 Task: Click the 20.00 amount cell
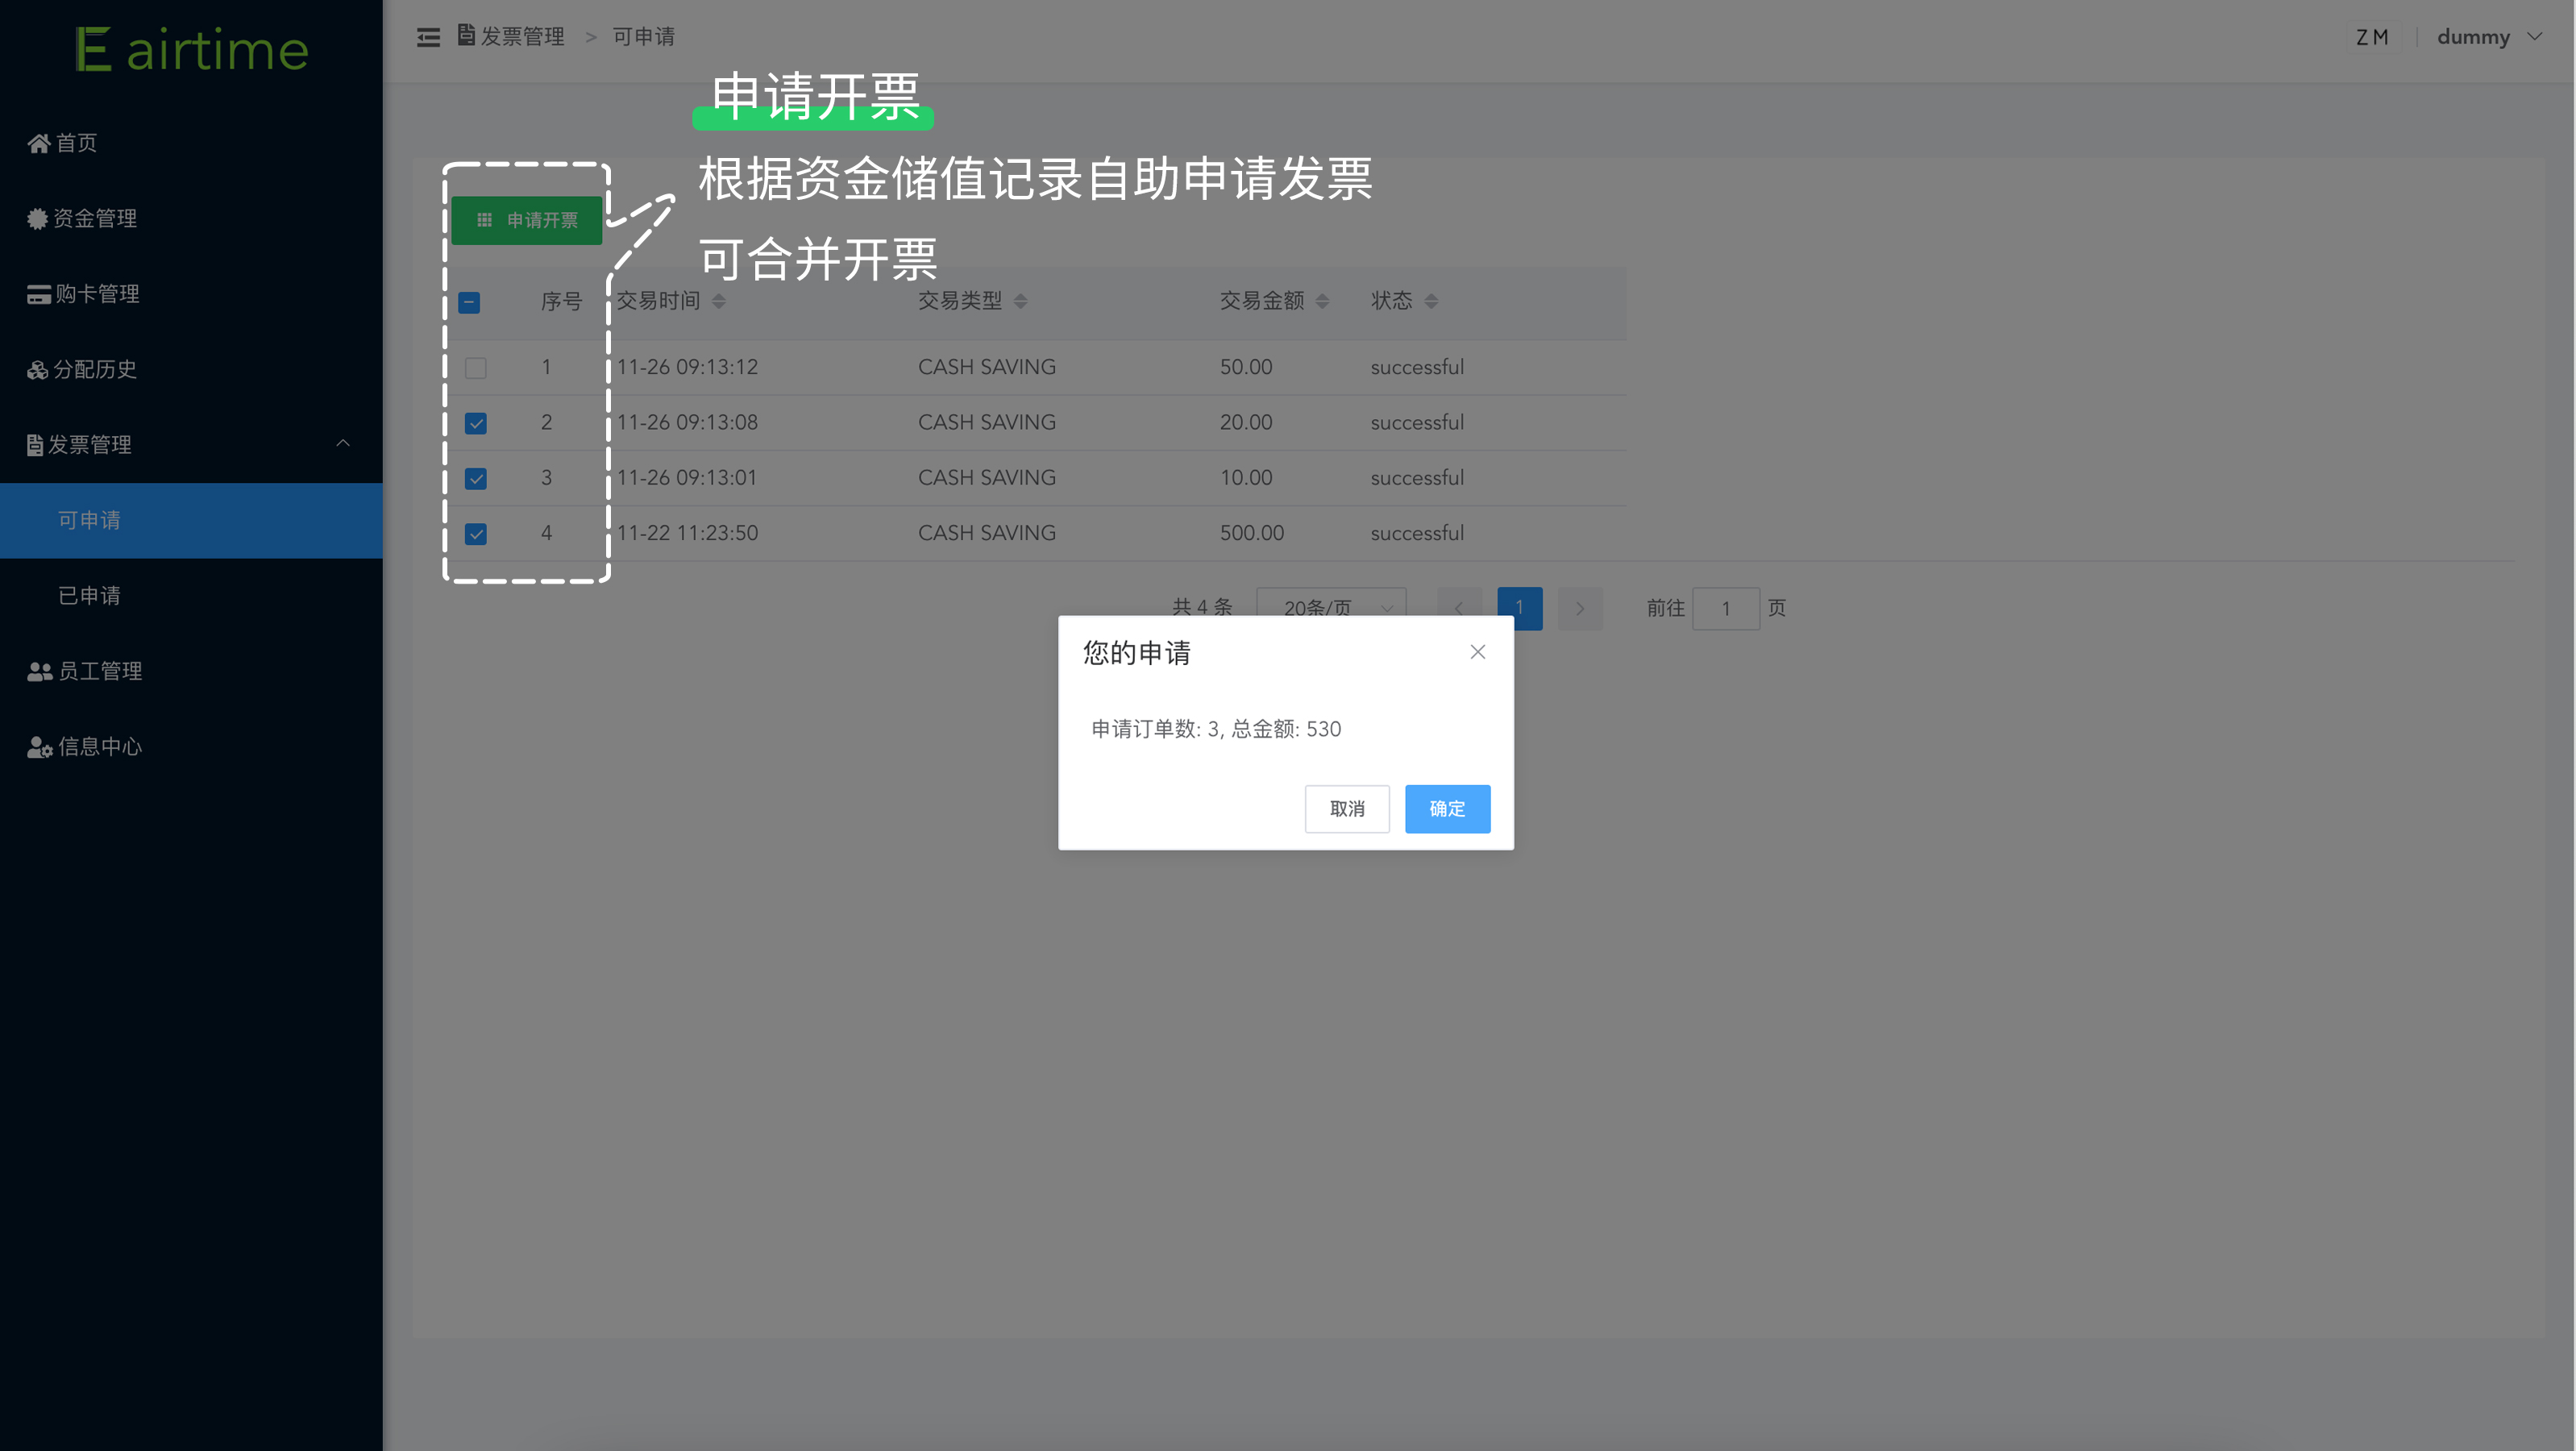tap(1246, 422)
